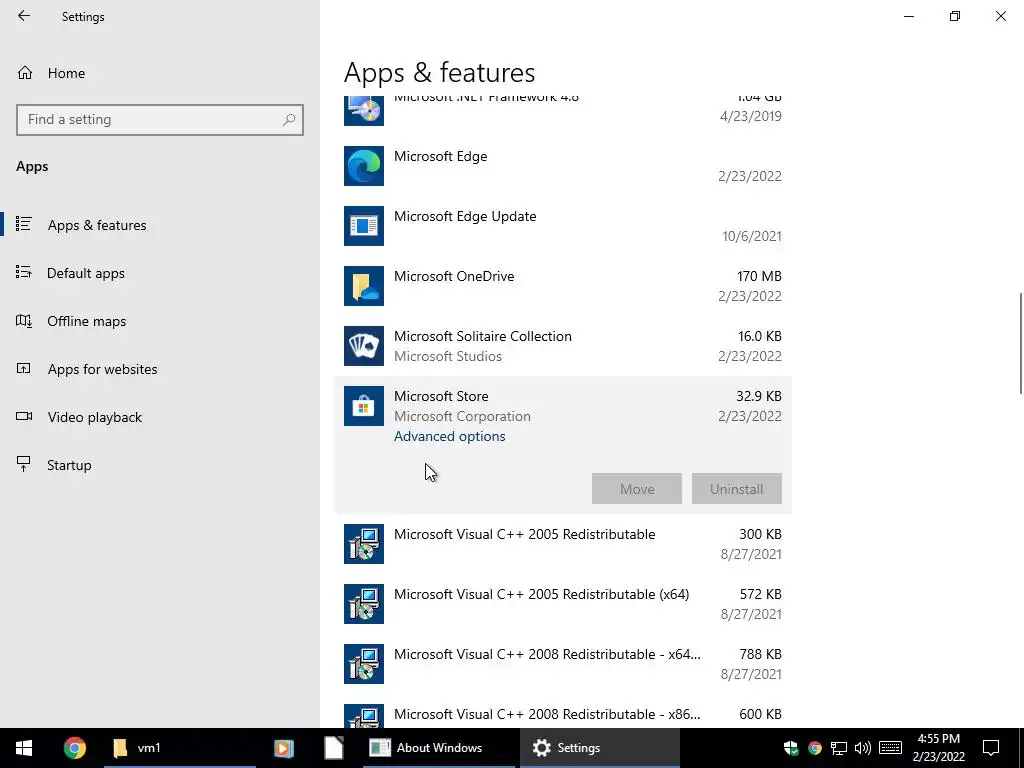Click the volume speaker tray icon
The width and height of the screenshot is (1024, 768).
point(863,748)
